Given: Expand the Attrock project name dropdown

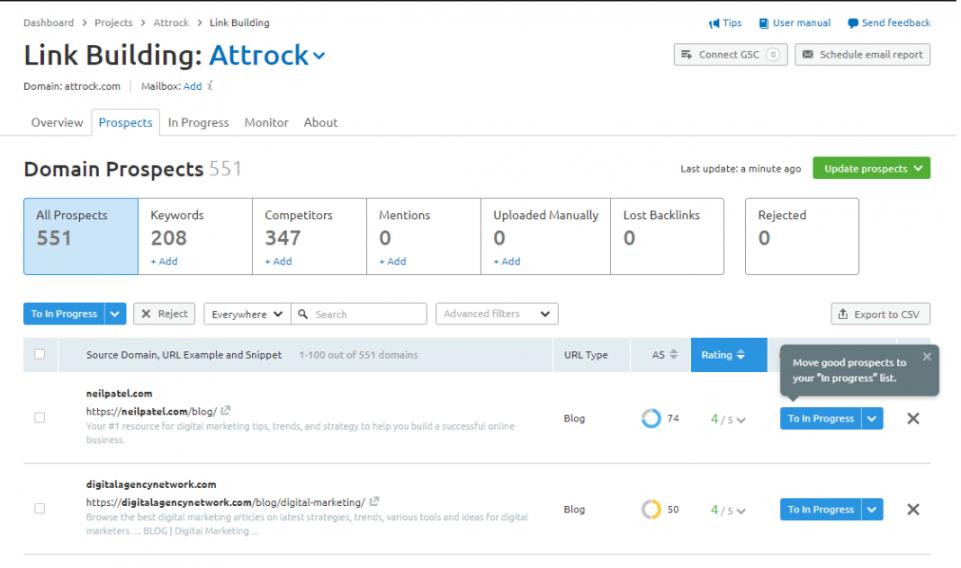Looking at the screenshot, I should pyautogui.click(x=319, y=56).
